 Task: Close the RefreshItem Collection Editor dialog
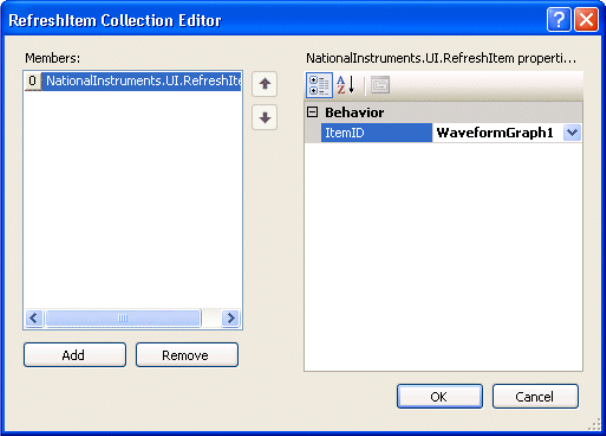pyautogui.click(x=586, y=19)
